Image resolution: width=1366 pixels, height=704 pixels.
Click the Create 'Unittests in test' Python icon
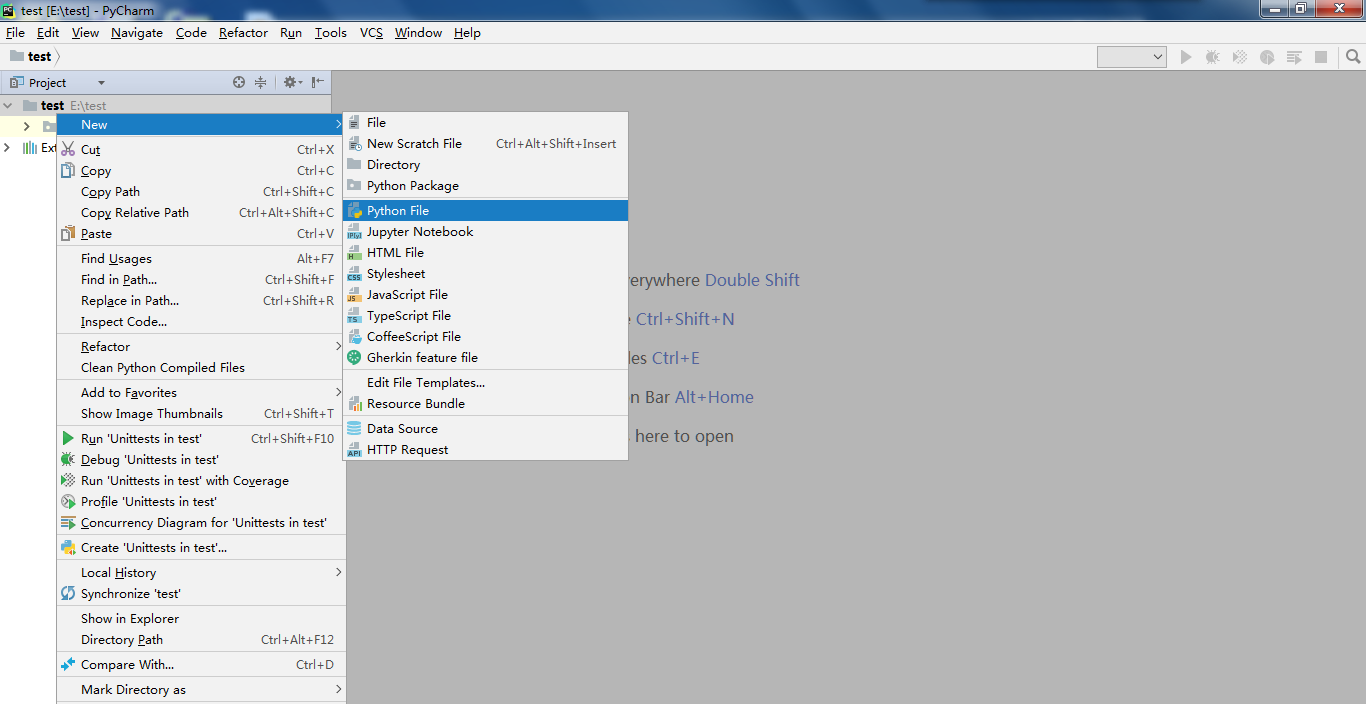pyautogui.click(x=68, y=547)
